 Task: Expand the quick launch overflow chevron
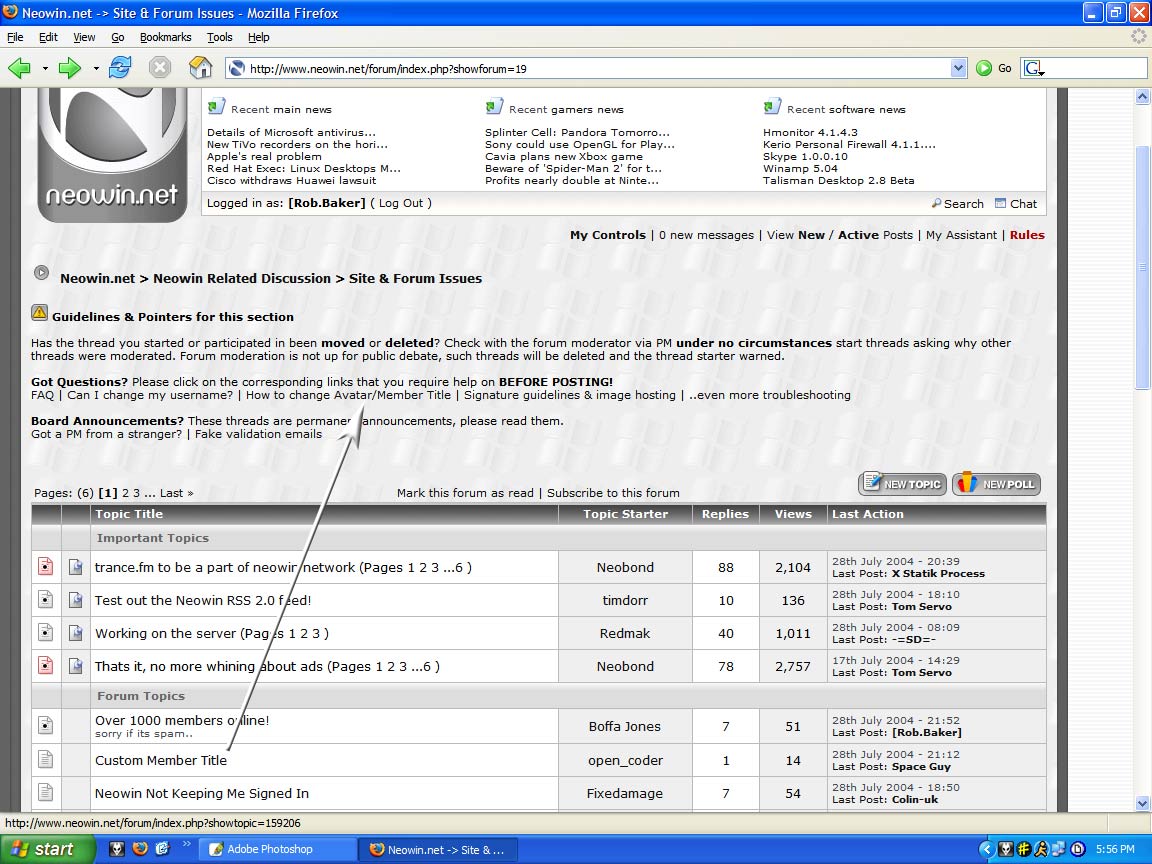coord(187,844)
